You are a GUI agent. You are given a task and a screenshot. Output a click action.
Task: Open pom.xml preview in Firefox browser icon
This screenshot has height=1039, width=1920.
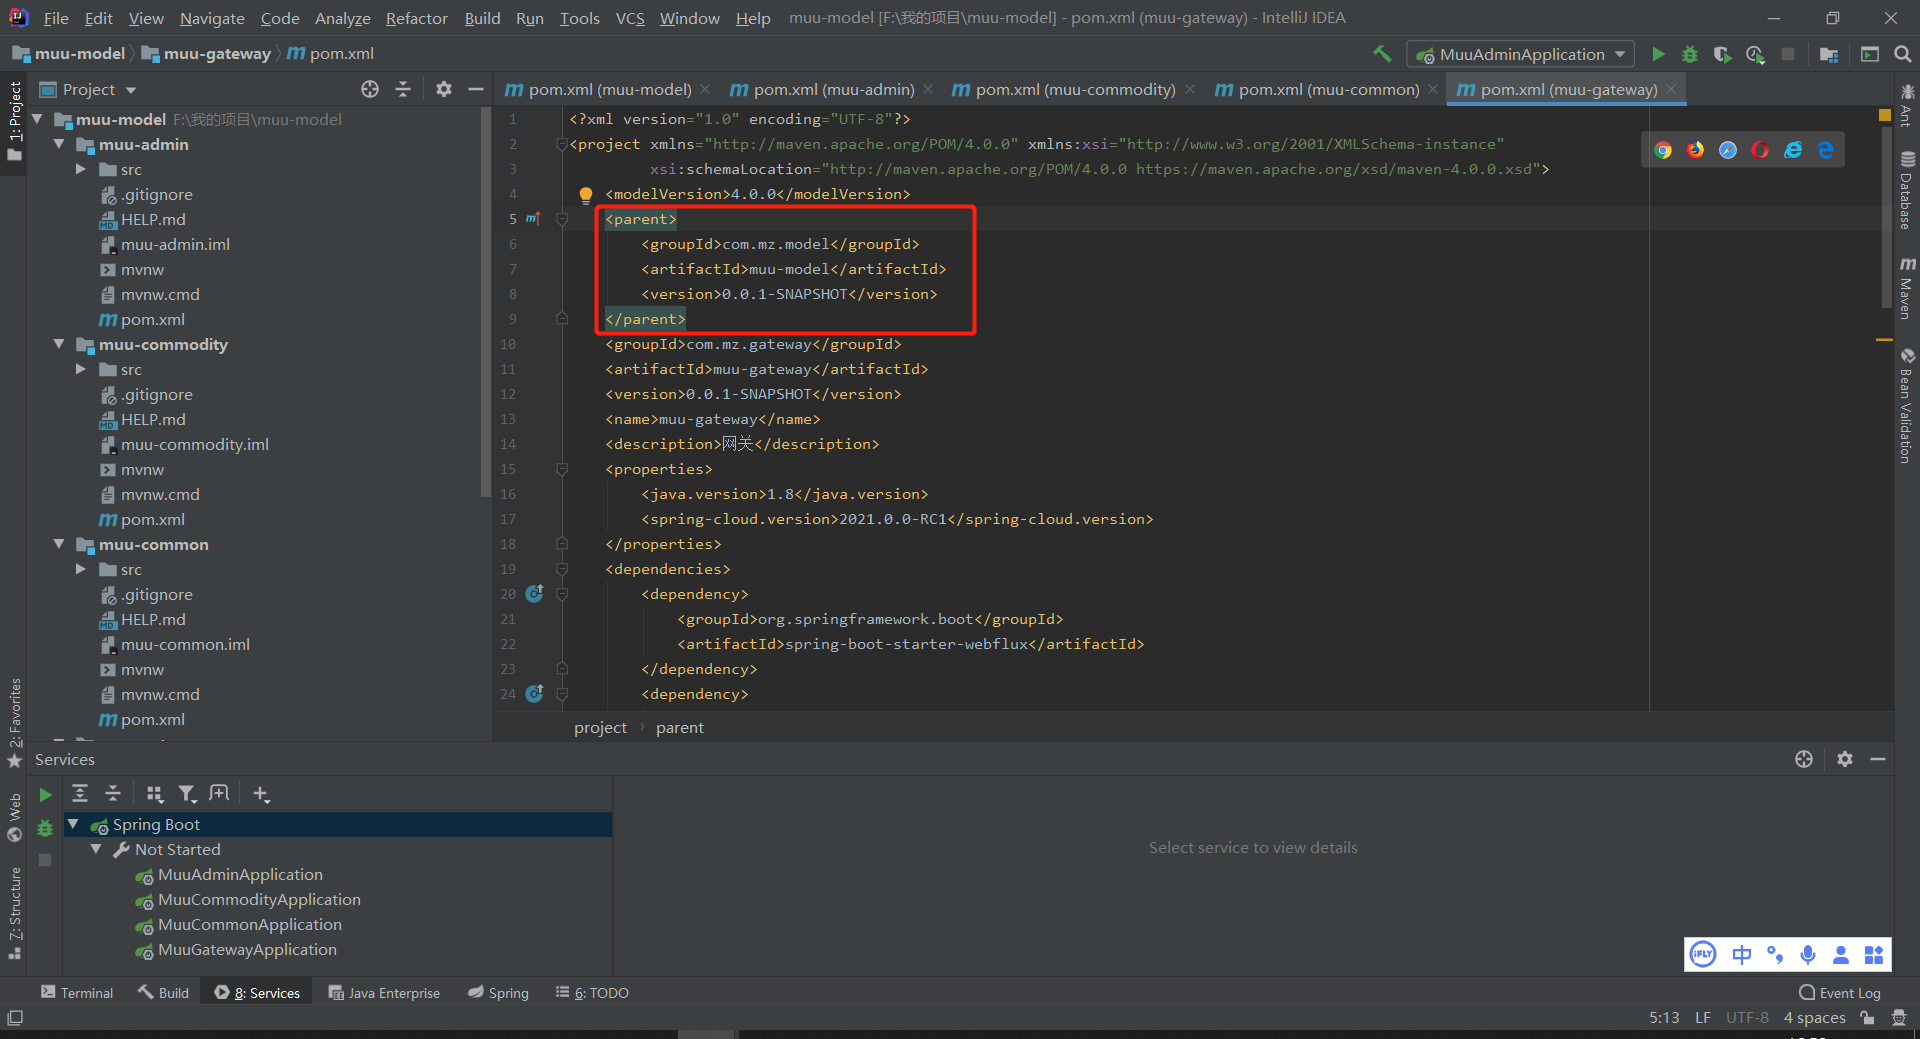point(1696,150)
